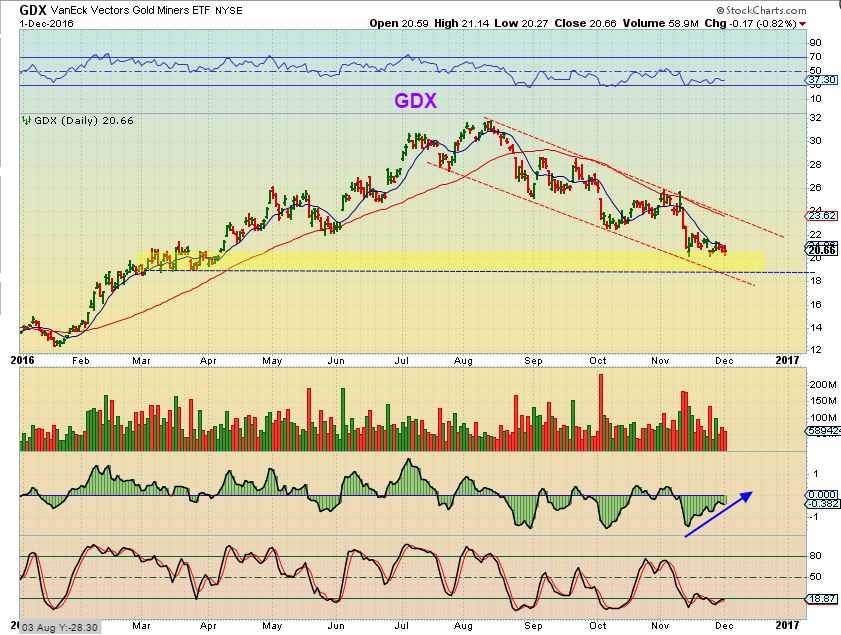Open the StockCharts.com copyright link
The image size is (841, 635).
point(761,10)
